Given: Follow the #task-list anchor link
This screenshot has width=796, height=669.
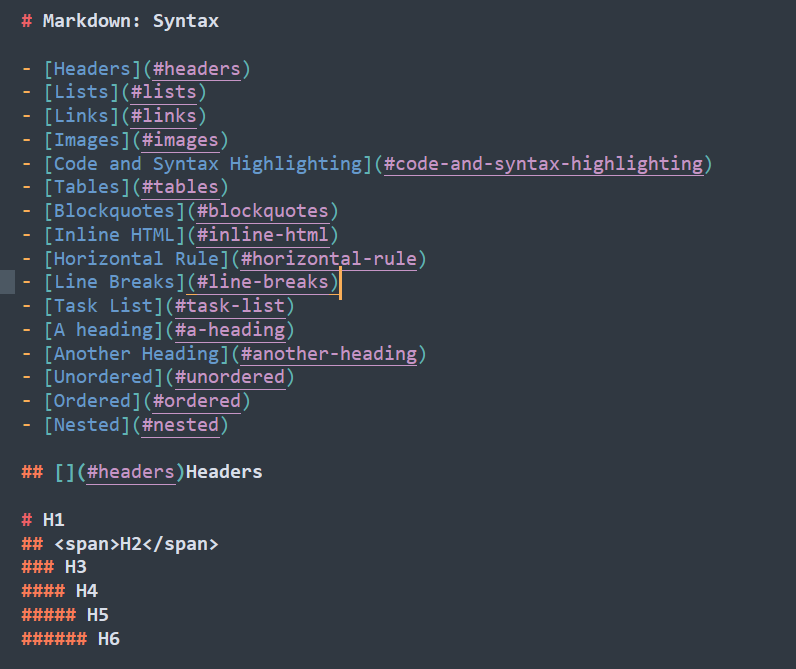Looking at the screenshot, I should [229, 306].
